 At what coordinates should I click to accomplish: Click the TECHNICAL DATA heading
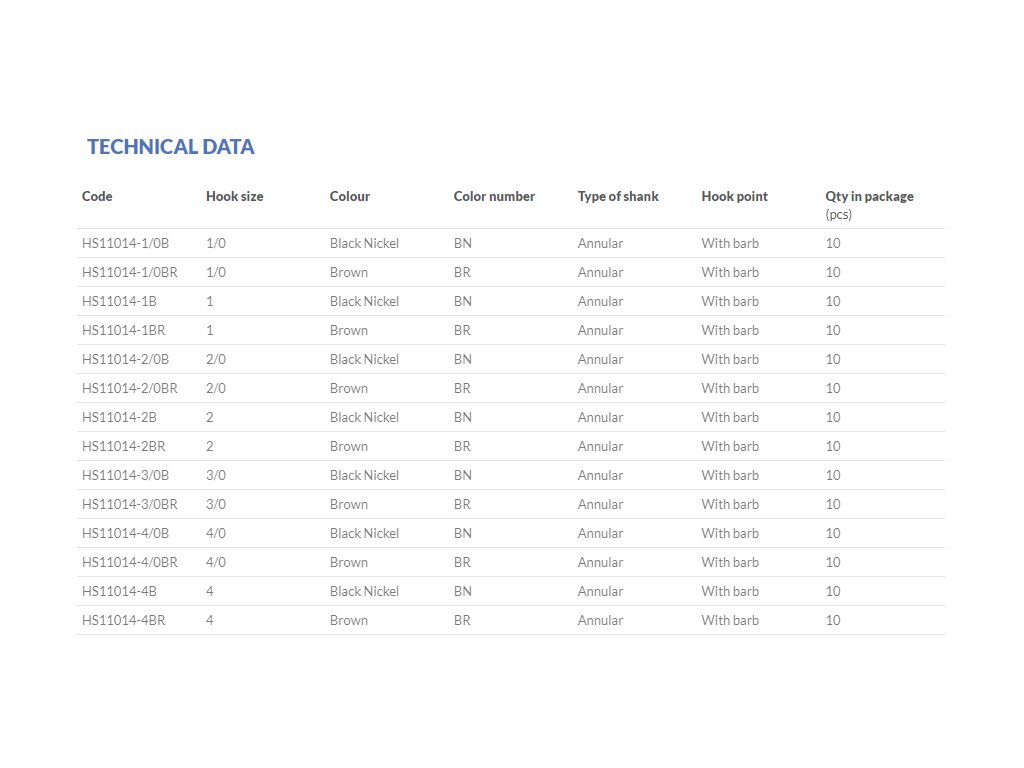171,147
